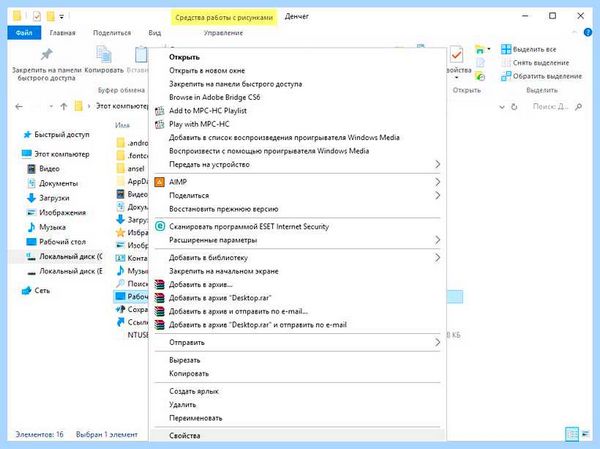Choose "Открыть" in the context menu
Viewport: 600px width, 449px height.
(x=297, y=57)
